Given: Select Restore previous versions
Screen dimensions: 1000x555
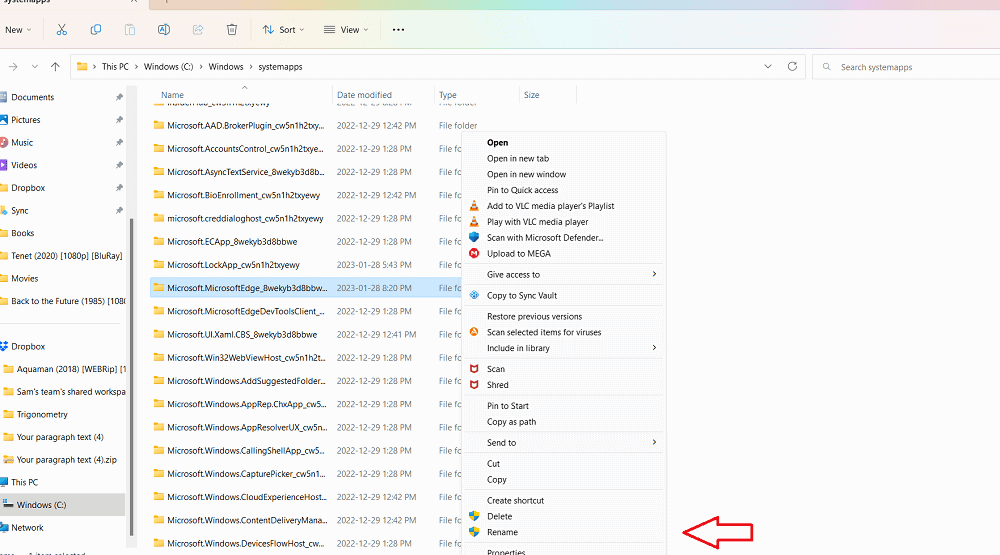Looking at the screenshot, I should [x=534, y=316].
